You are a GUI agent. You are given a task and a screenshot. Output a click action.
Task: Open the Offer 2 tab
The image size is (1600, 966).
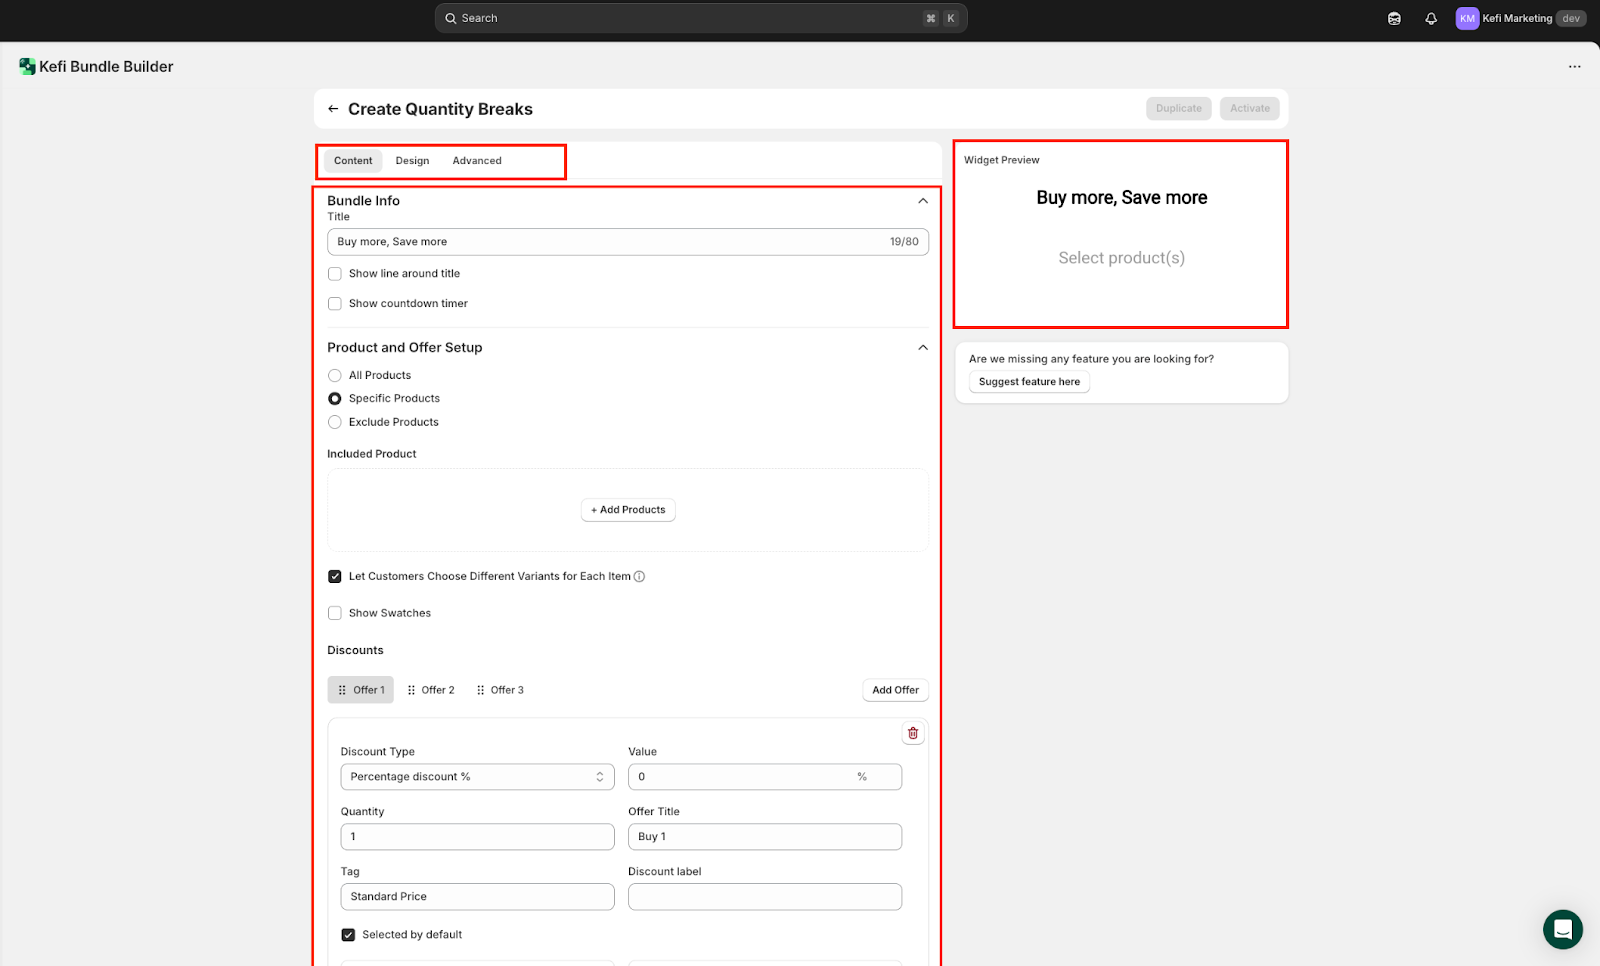coord(431,690)
